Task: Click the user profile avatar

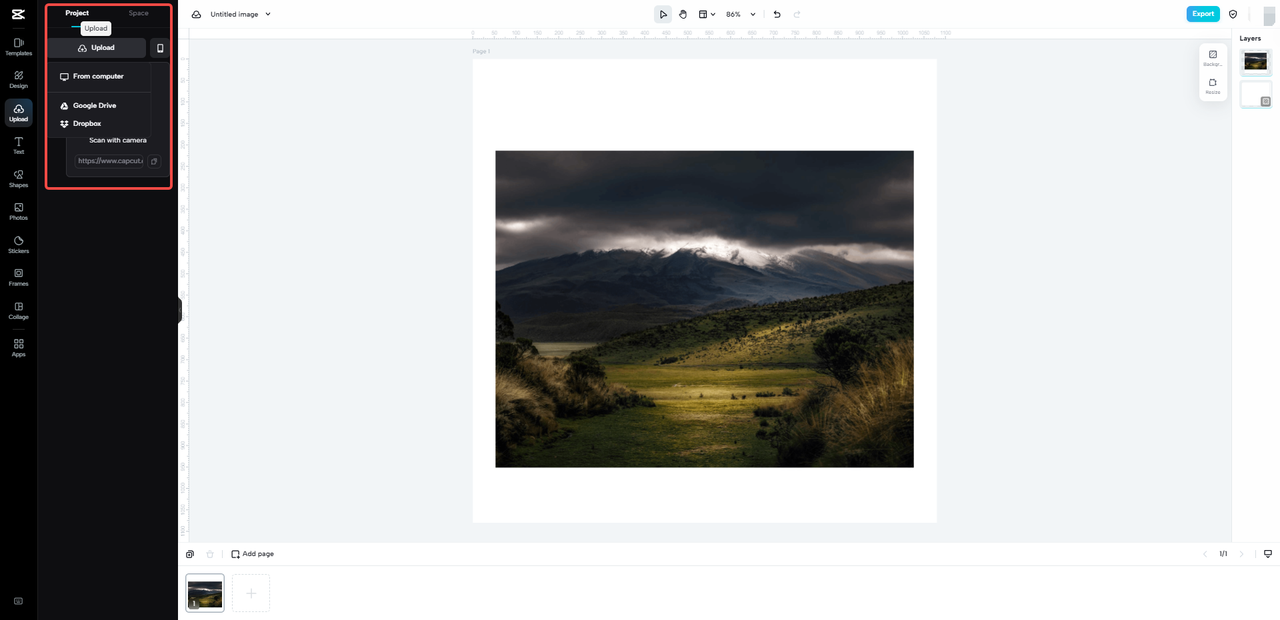Action: click(1269, 15)
